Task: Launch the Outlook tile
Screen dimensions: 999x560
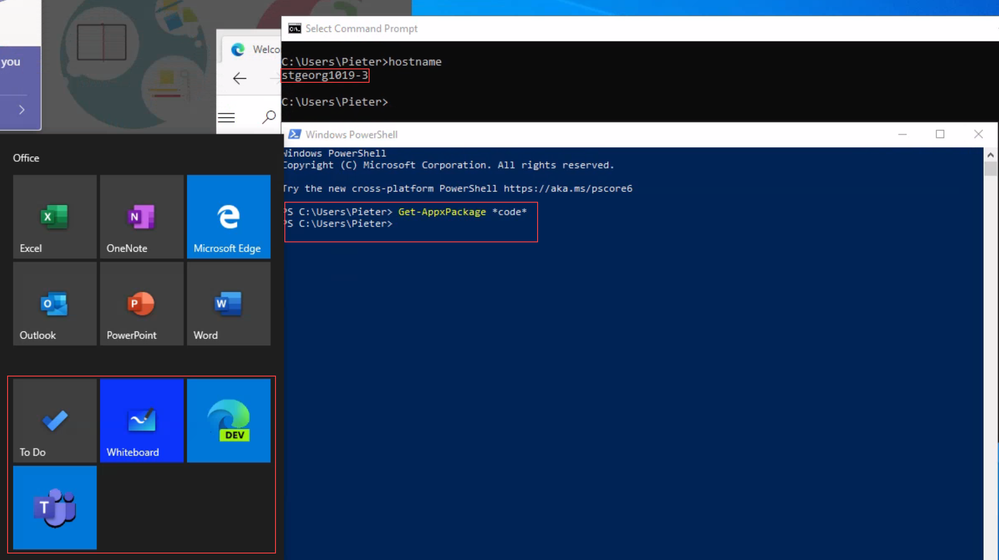Action: pyautogui.click(x=55, y=304)
